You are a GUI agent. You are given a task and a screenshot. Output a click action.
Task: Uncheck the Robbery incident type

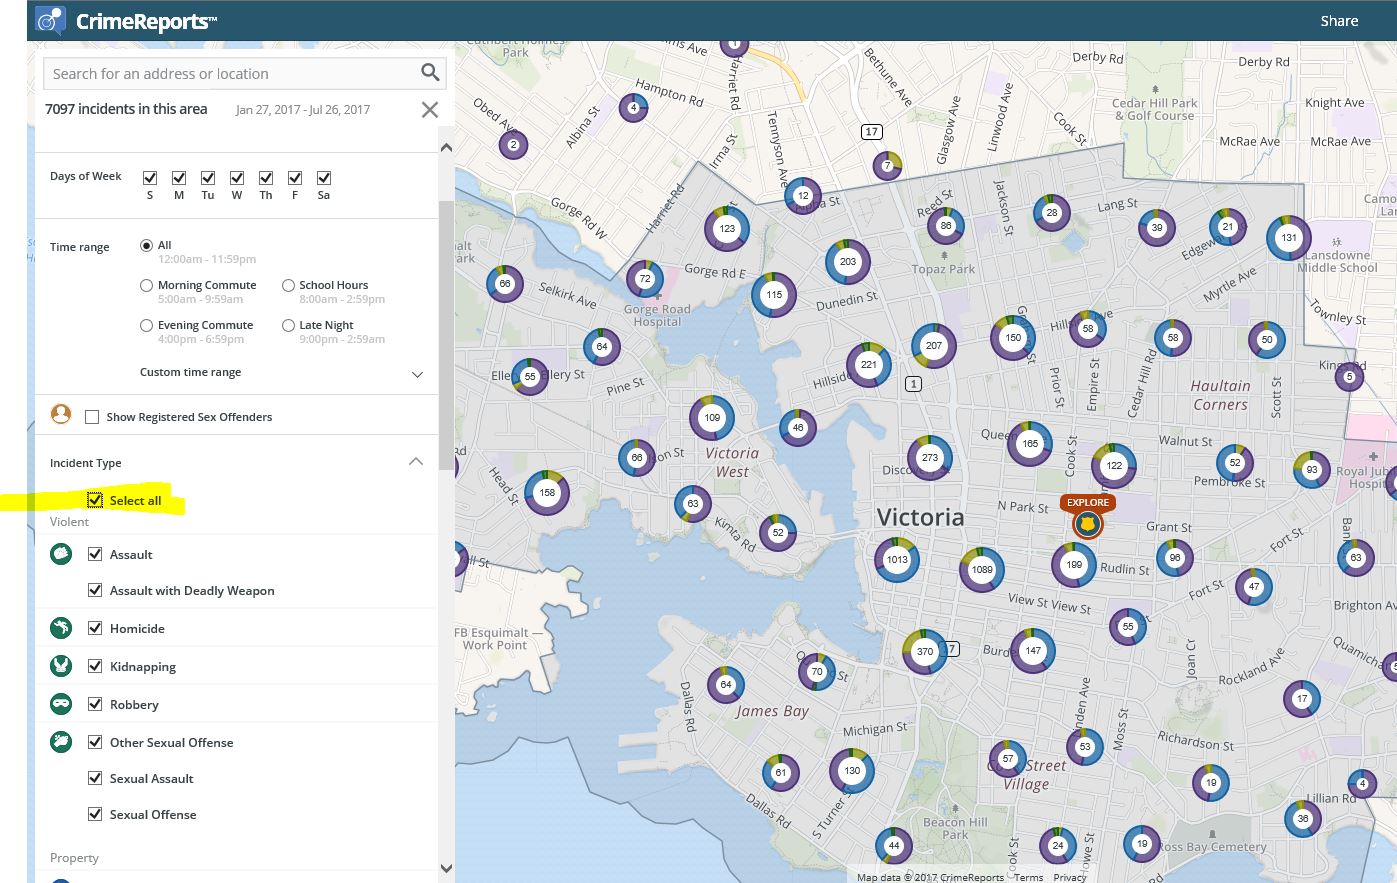coord(95,704)
